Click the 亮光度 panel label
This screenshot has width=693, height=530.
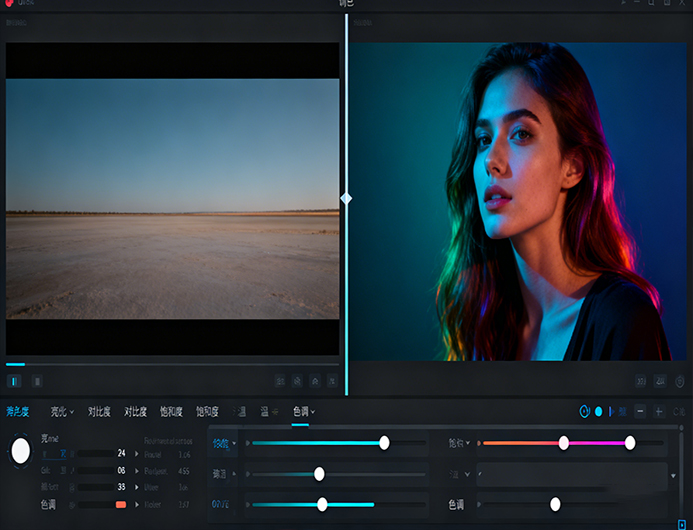click(x=18, y=411)
